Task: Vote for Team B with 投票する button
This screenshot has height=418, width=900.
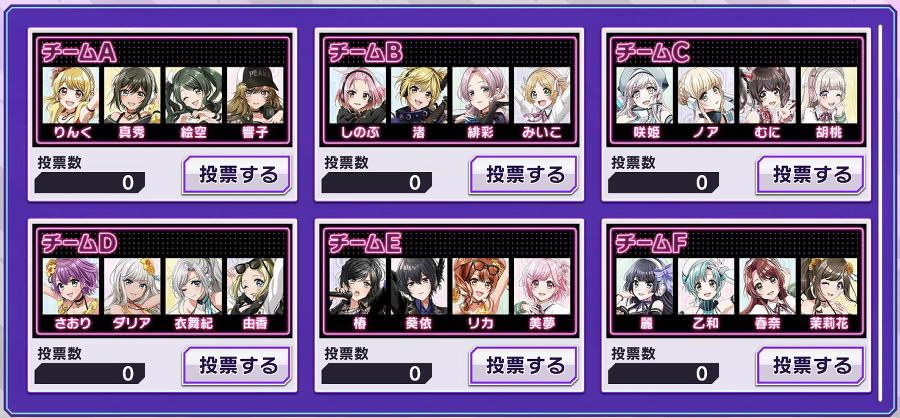Action: (x=523, y=175)
